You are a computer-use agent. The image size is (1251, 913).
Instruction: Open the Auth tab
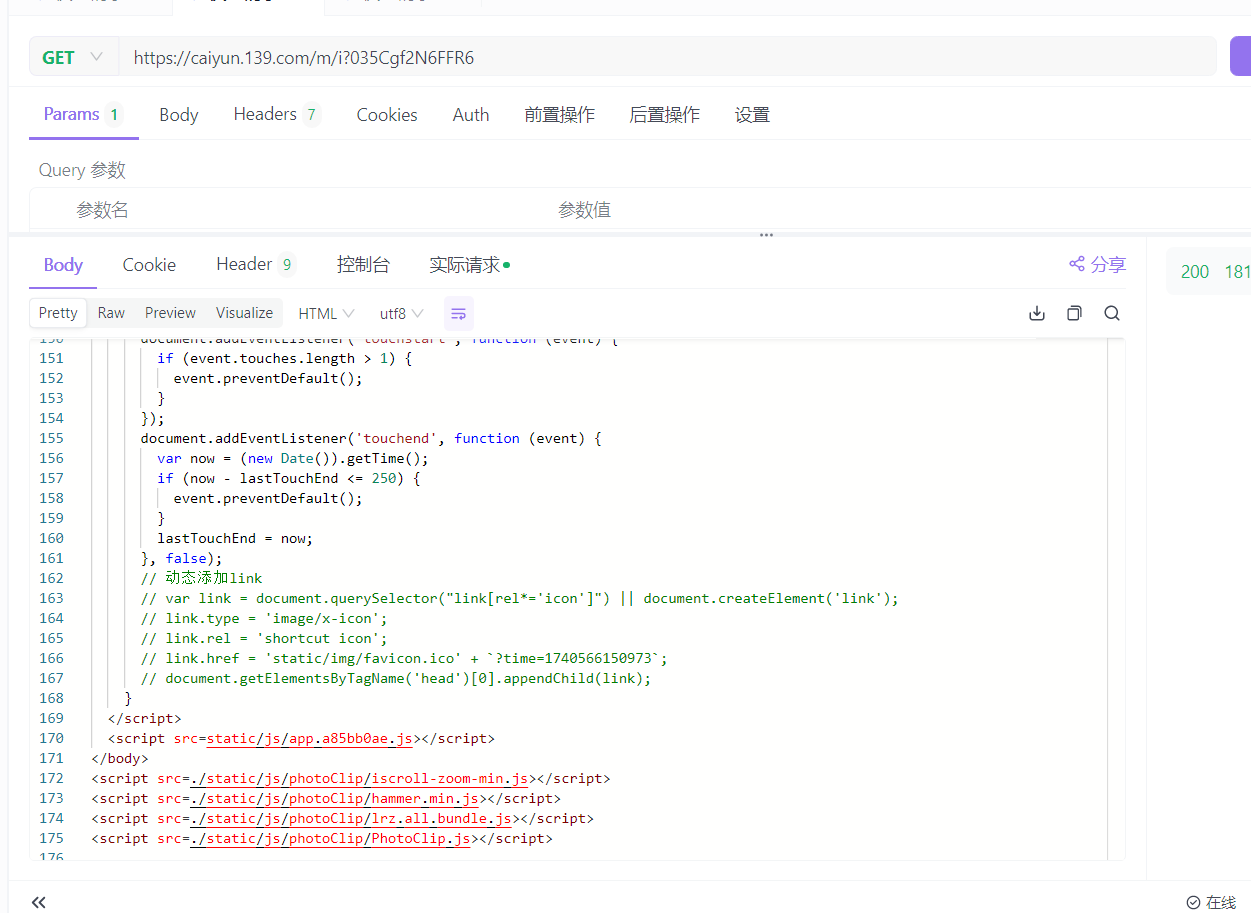(x=471, y=115)
